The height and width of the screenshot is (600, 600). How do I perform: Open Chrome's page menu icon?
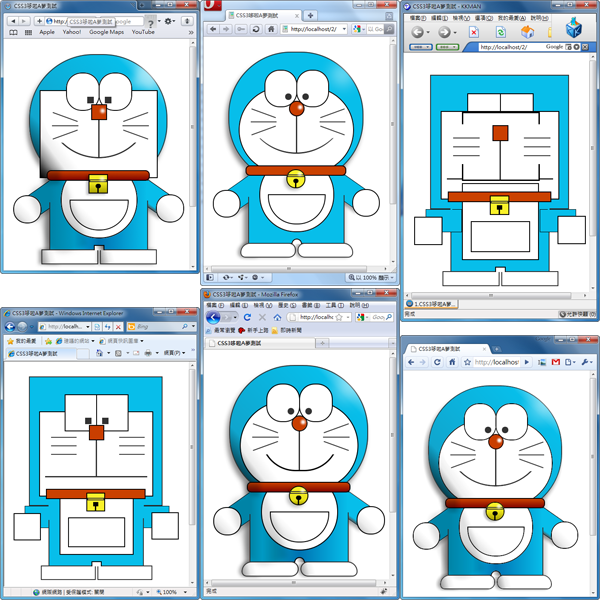570,362
